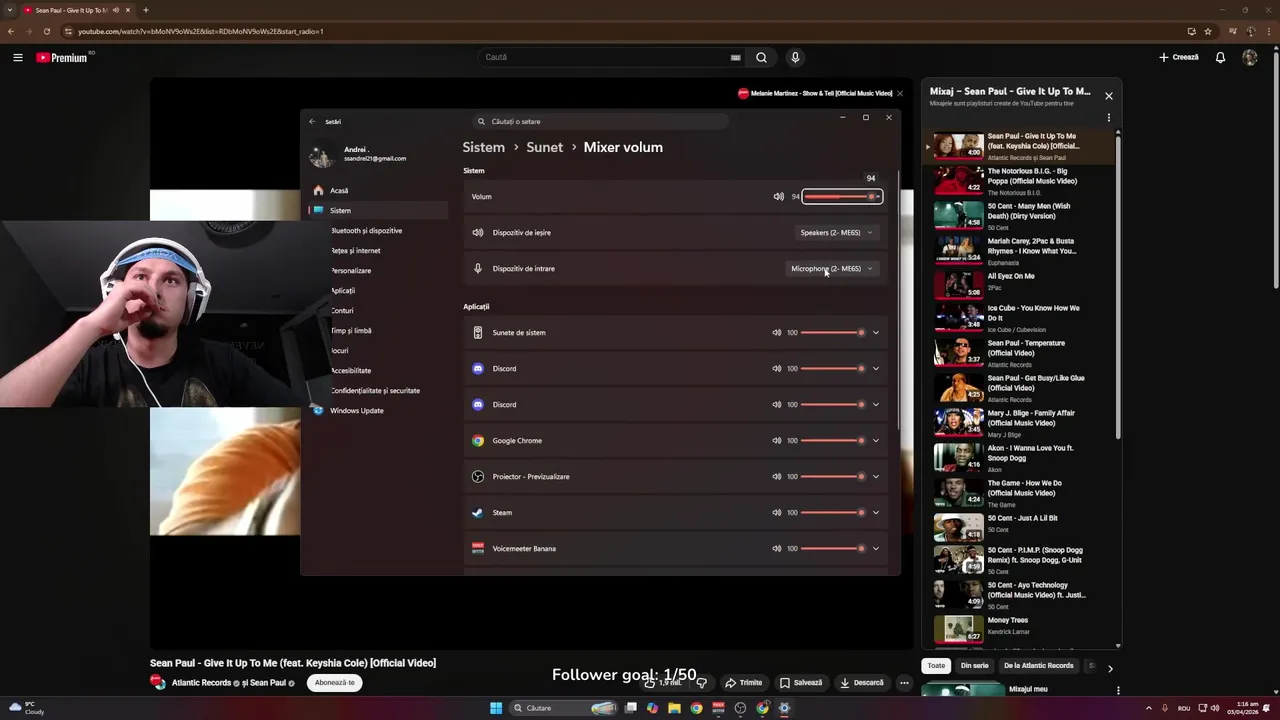Viewport: 1280px width, 720px height.
Task: Show more playlist filter chips with the arrow
Action: coord(1109,668)
